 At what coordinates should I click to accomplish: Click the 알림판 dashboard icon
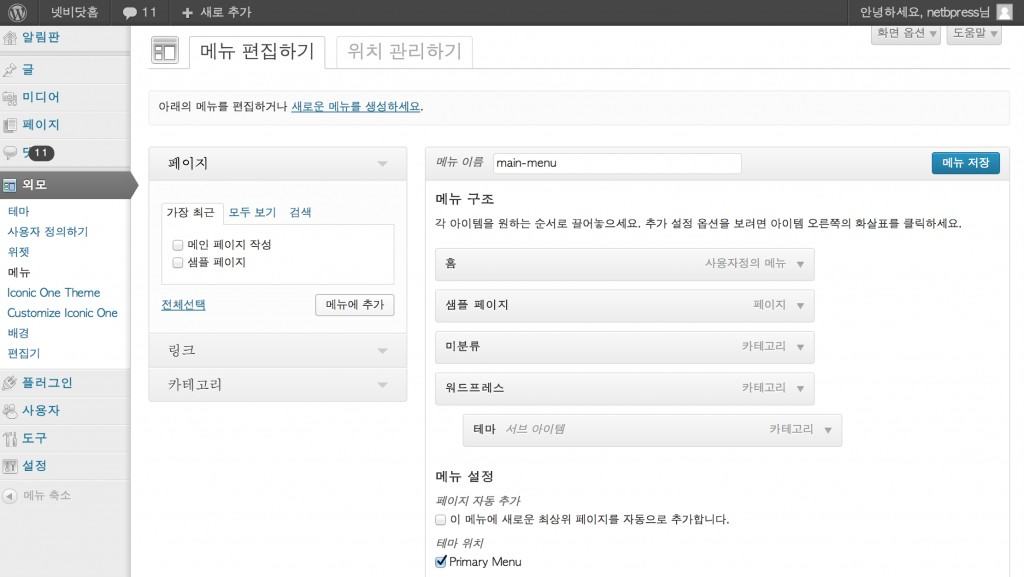[10, 39]
